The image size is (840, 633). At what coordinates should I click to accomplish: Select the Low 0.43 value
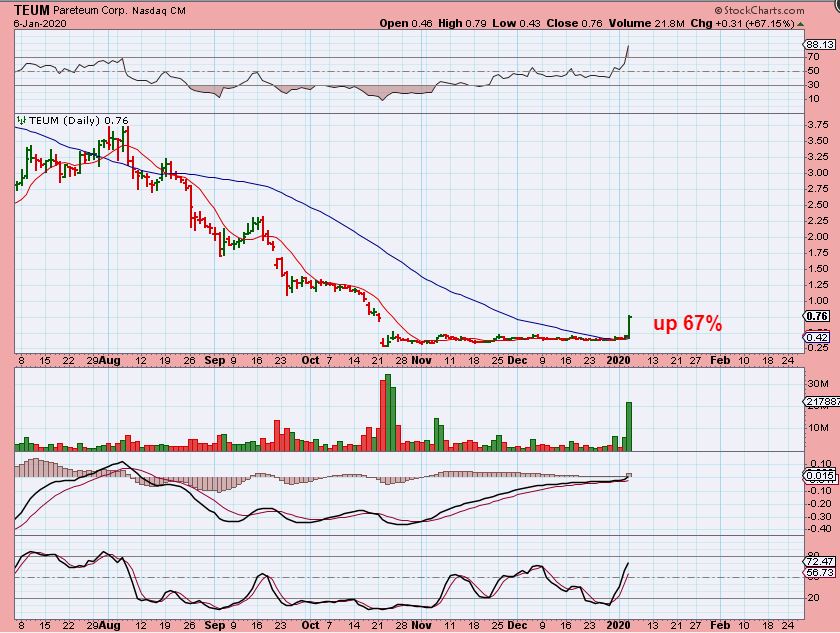(516, 24)
